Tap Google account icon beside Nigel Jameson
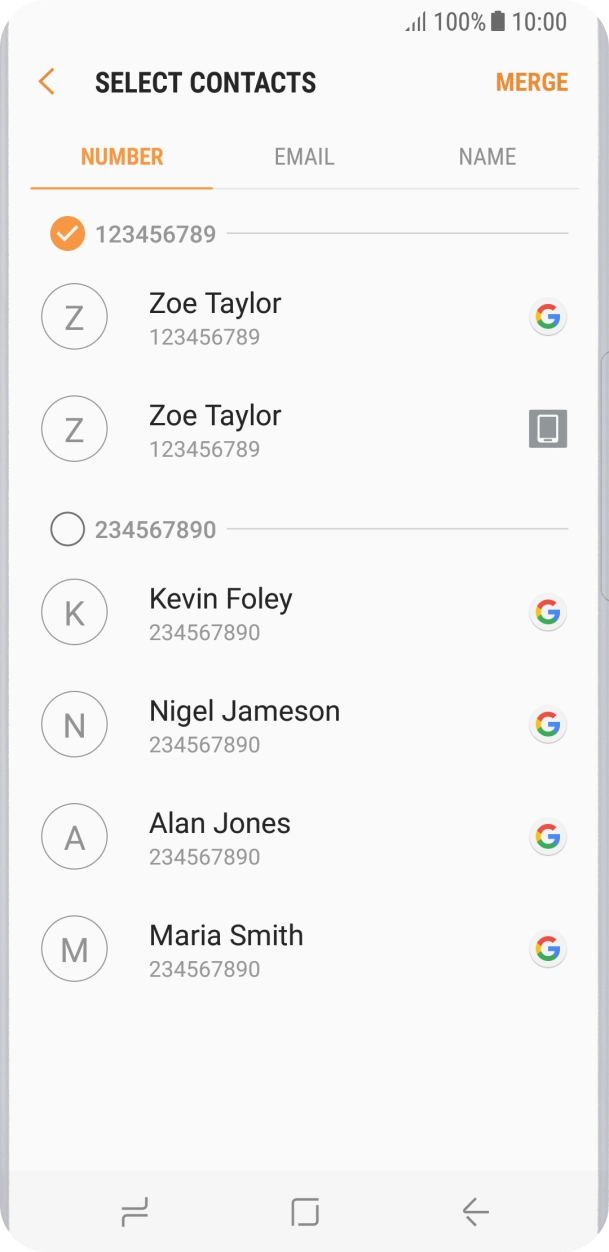This screenshot has width=609, height=1252. coord(547,724)
